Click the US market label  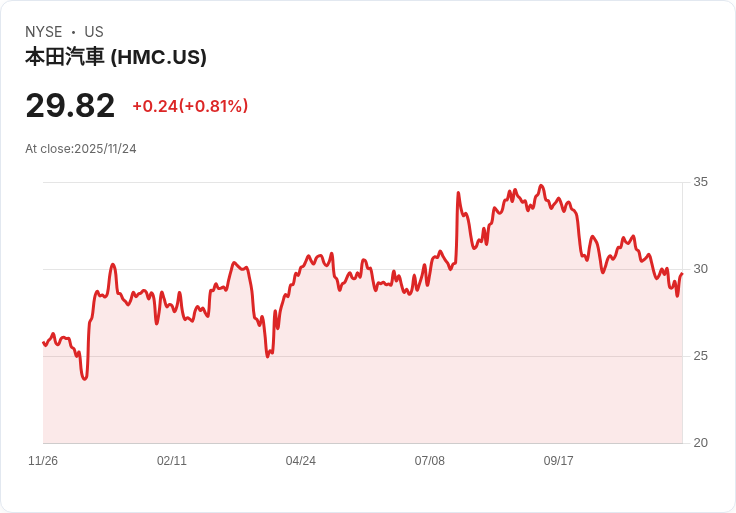pyautogui.click(x=94, y=32)
